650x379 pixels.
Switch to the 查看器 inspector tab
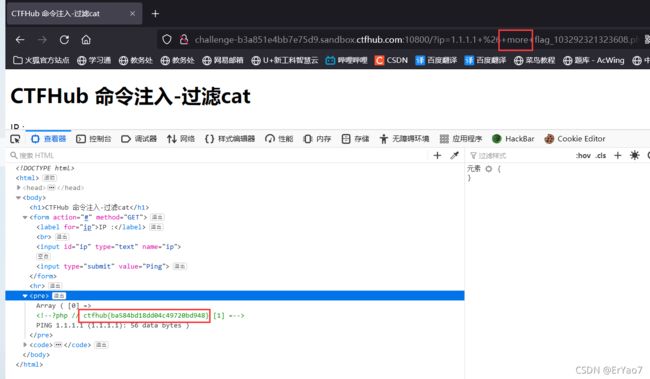[x=49, y=139]
